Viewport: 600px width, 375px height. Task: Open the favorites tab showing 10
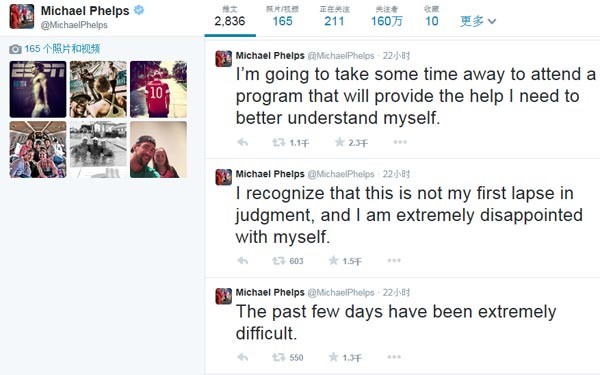[432, 17]
